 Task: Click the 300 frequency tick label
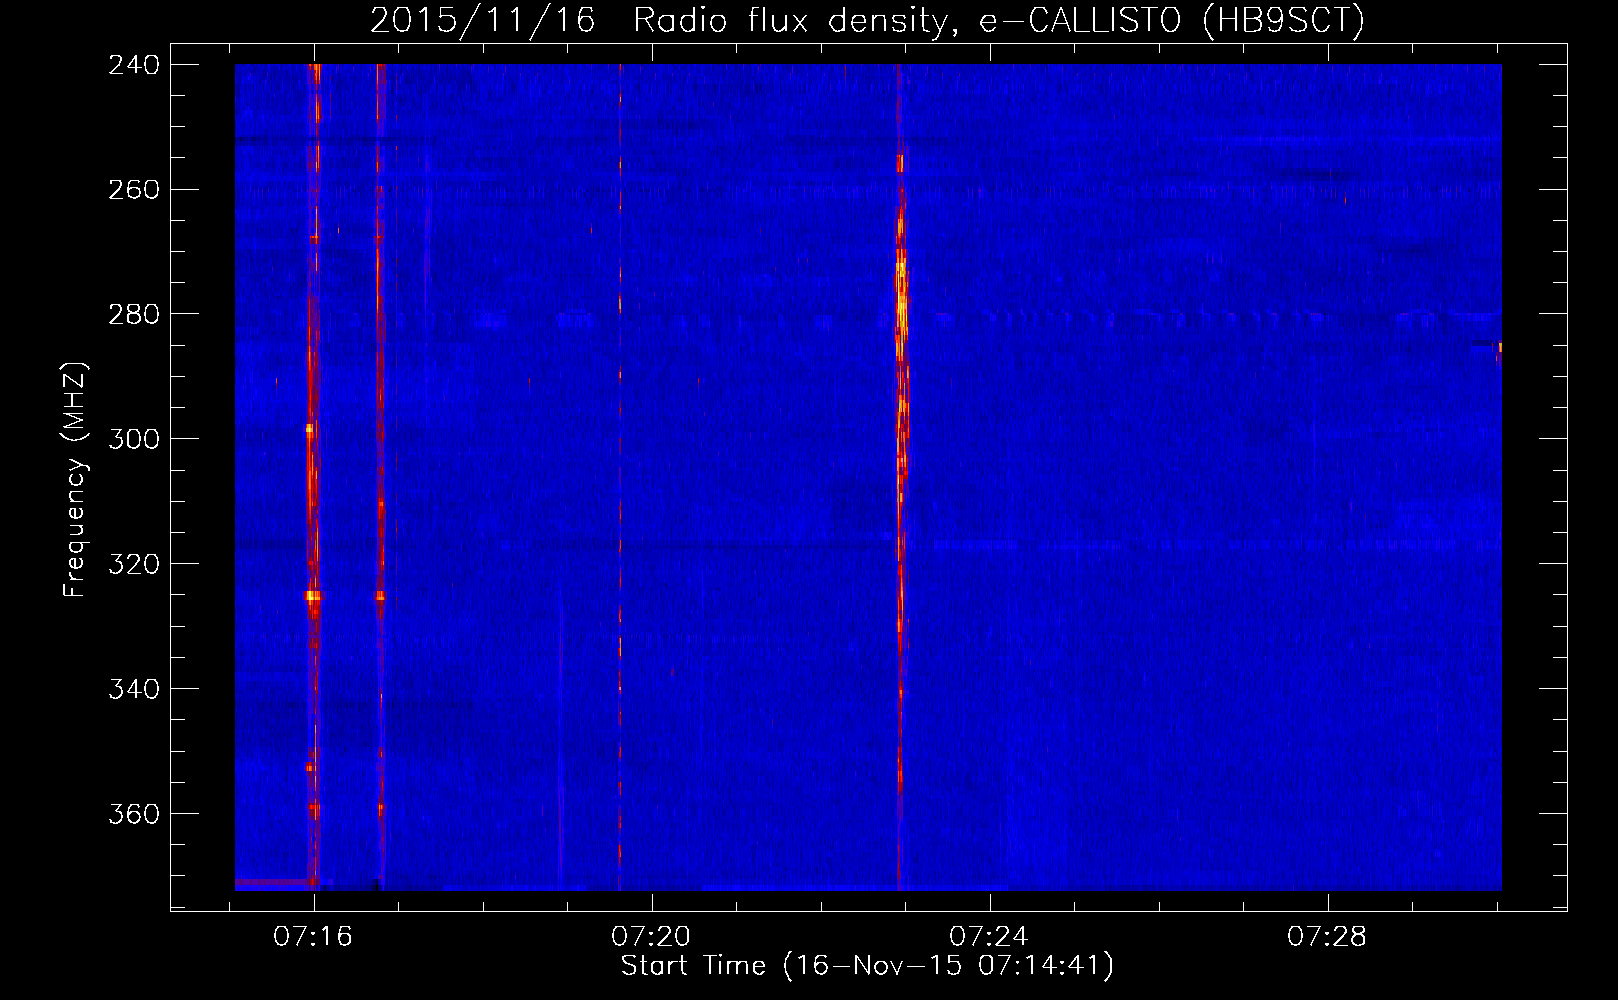pos(134,440)
